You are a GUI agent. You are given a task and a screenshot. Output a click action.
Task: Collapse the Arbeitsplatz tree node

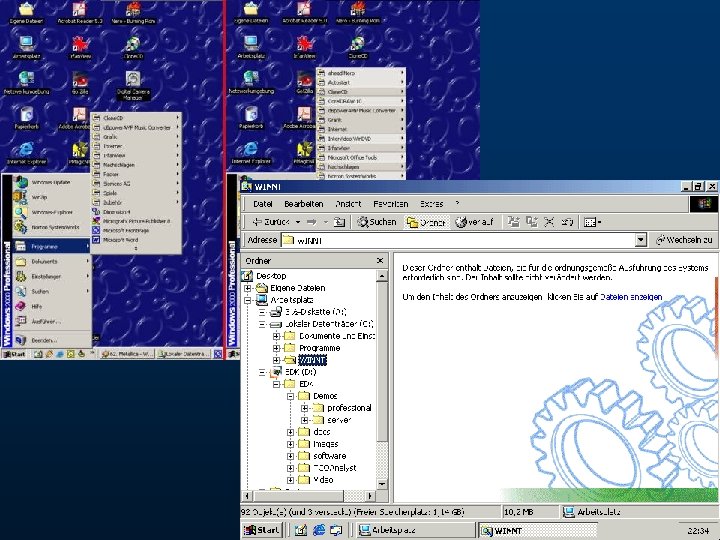pos(248,300)
